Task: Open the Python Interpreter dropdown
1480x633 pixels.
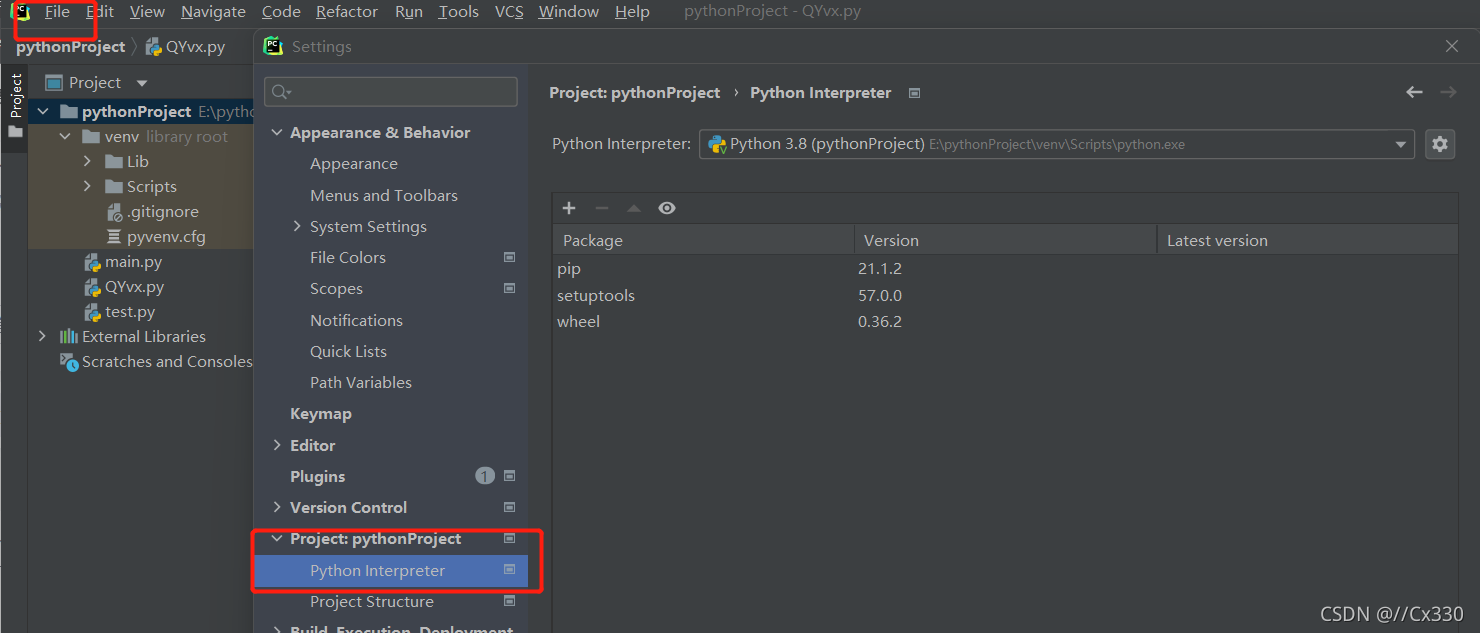Action: 1056,144
